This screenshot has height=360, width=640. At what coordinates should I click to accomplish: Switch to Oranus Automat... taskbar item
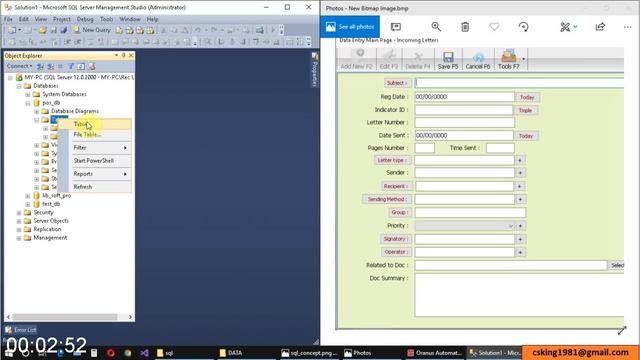point(434,353)
